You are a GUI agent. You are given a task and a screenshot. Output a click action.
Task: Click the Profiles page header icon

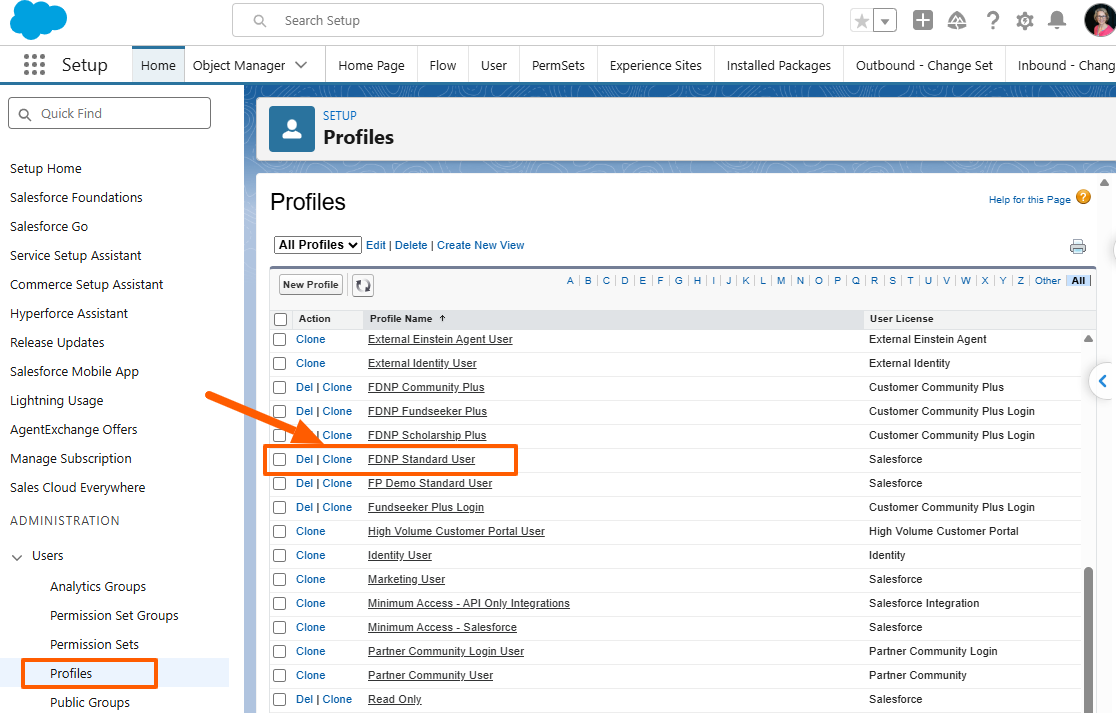coord(292,129)
